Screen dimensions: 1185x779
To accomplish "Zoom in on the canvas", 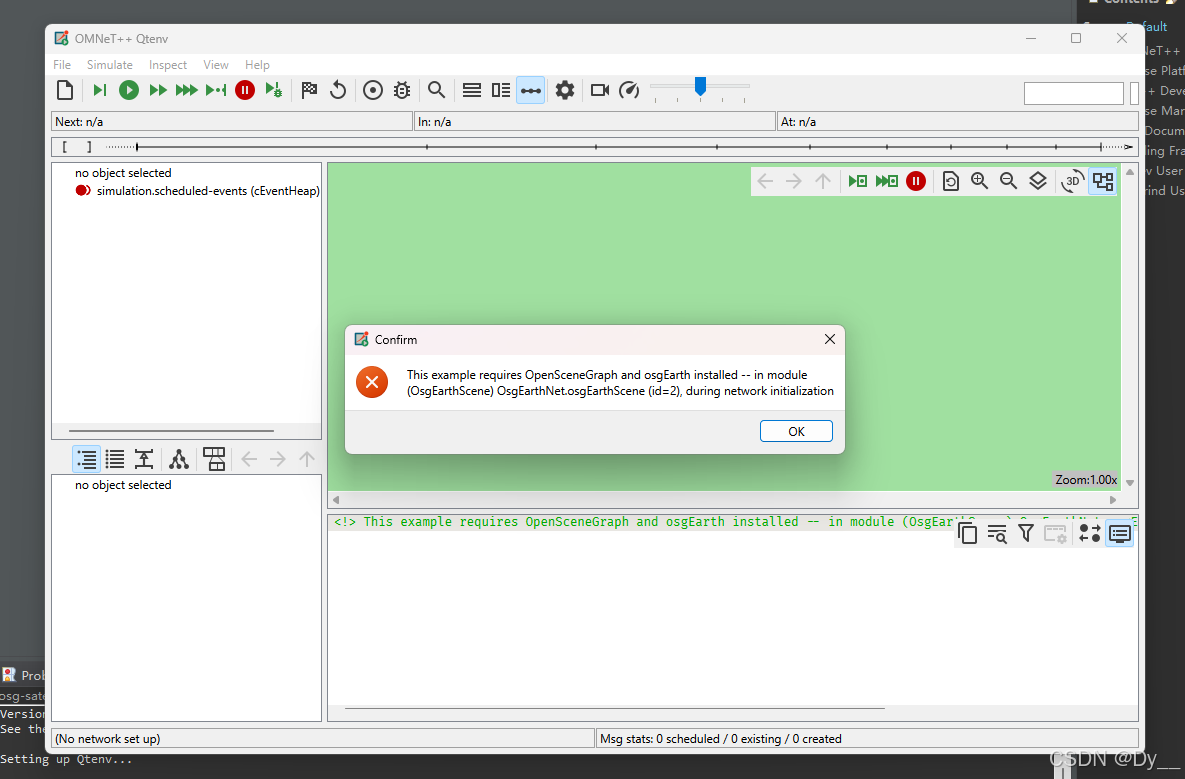I will click(x=979, y=181).
